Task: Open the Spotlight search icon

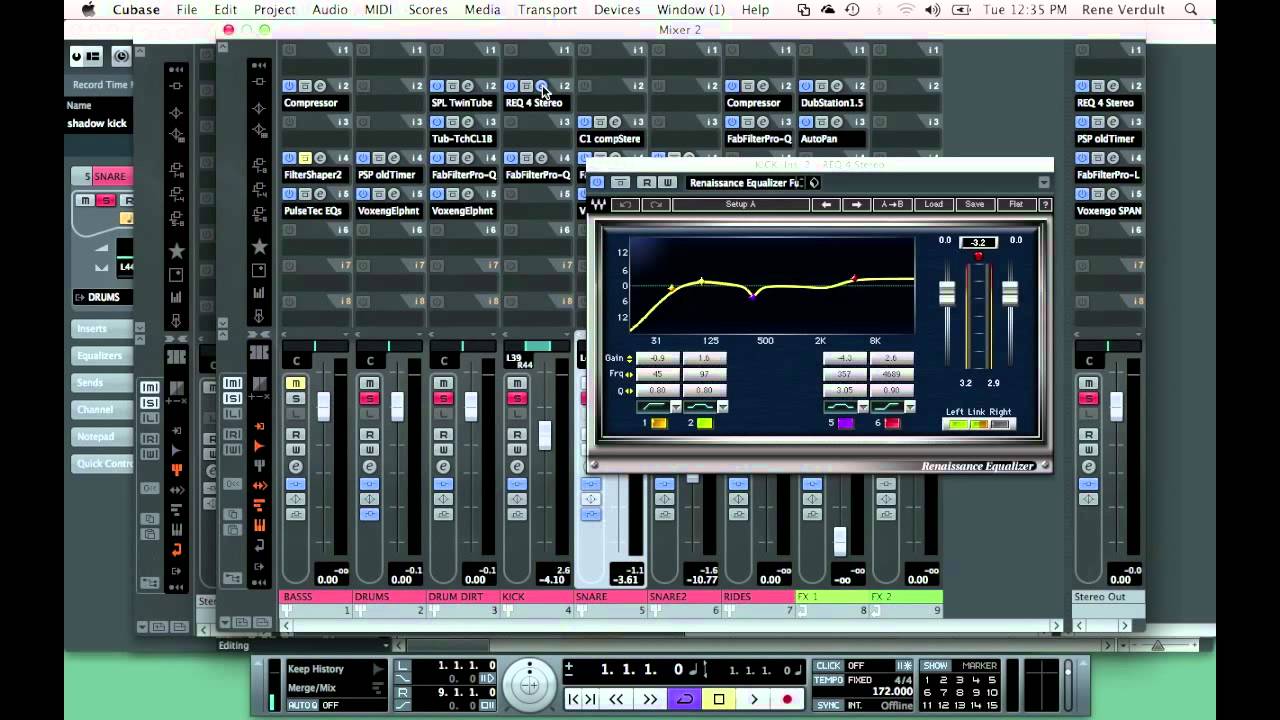Action: click(1190, 10)
